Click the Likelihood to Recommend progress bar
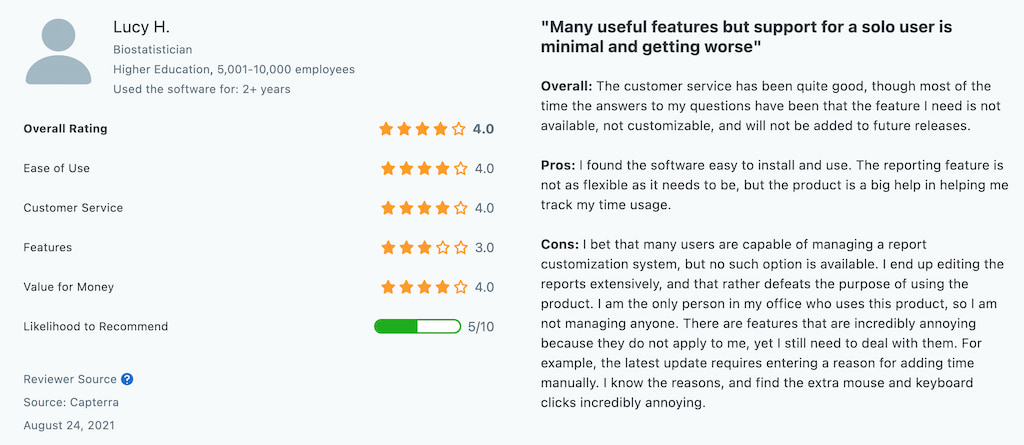The height and width of the screenshot is (445, 1024). pyautogui.click(x=416, y=326)
